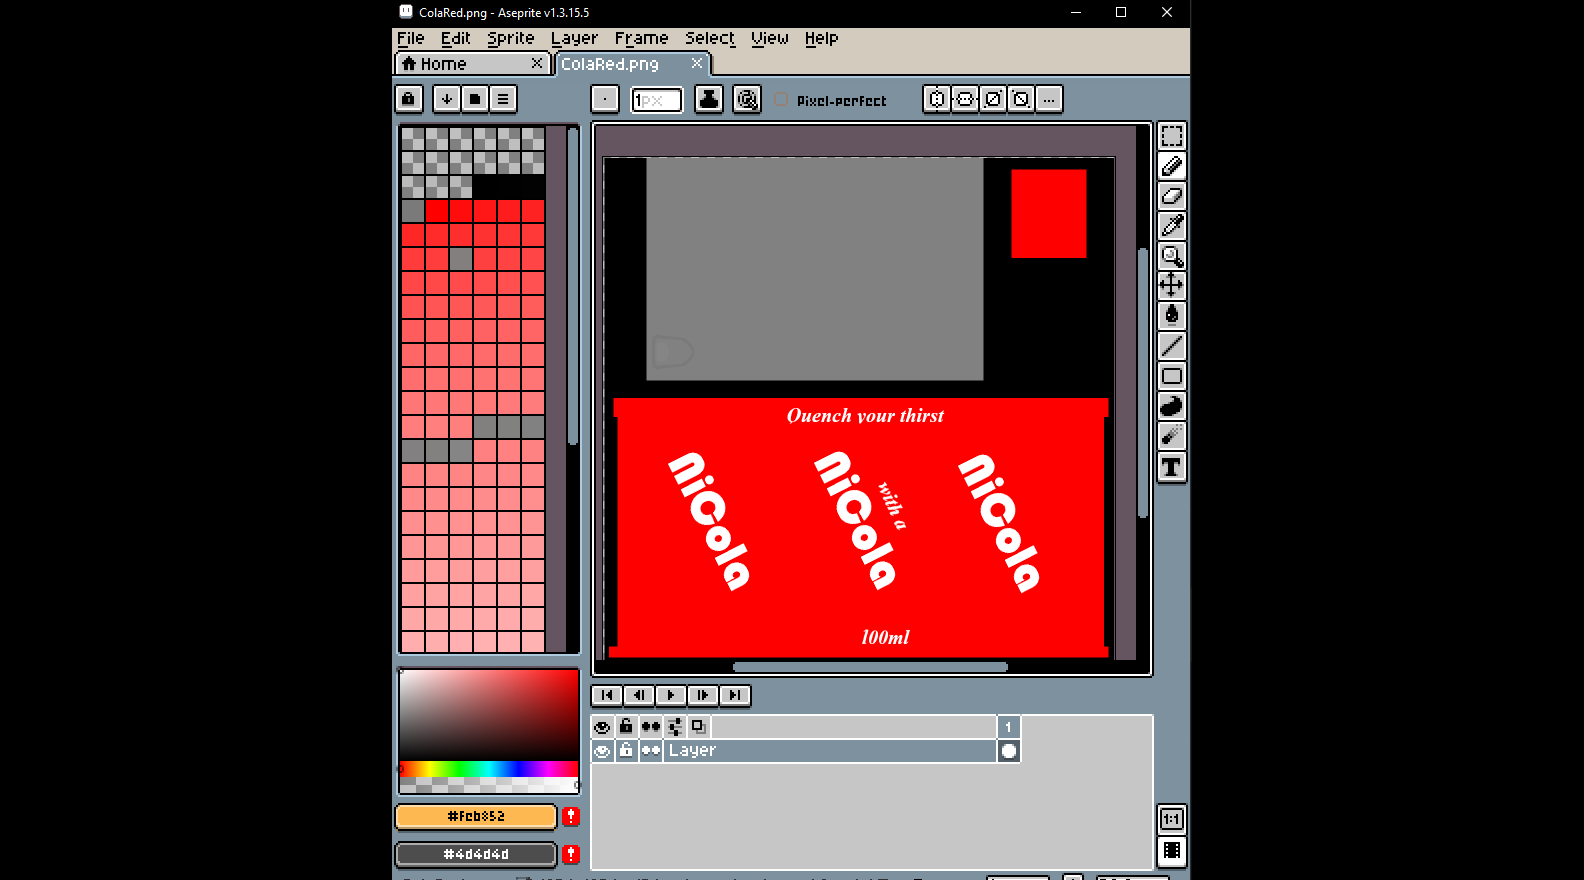
Task: Hide the Layer visibility eye
Action: click(602, 751)
